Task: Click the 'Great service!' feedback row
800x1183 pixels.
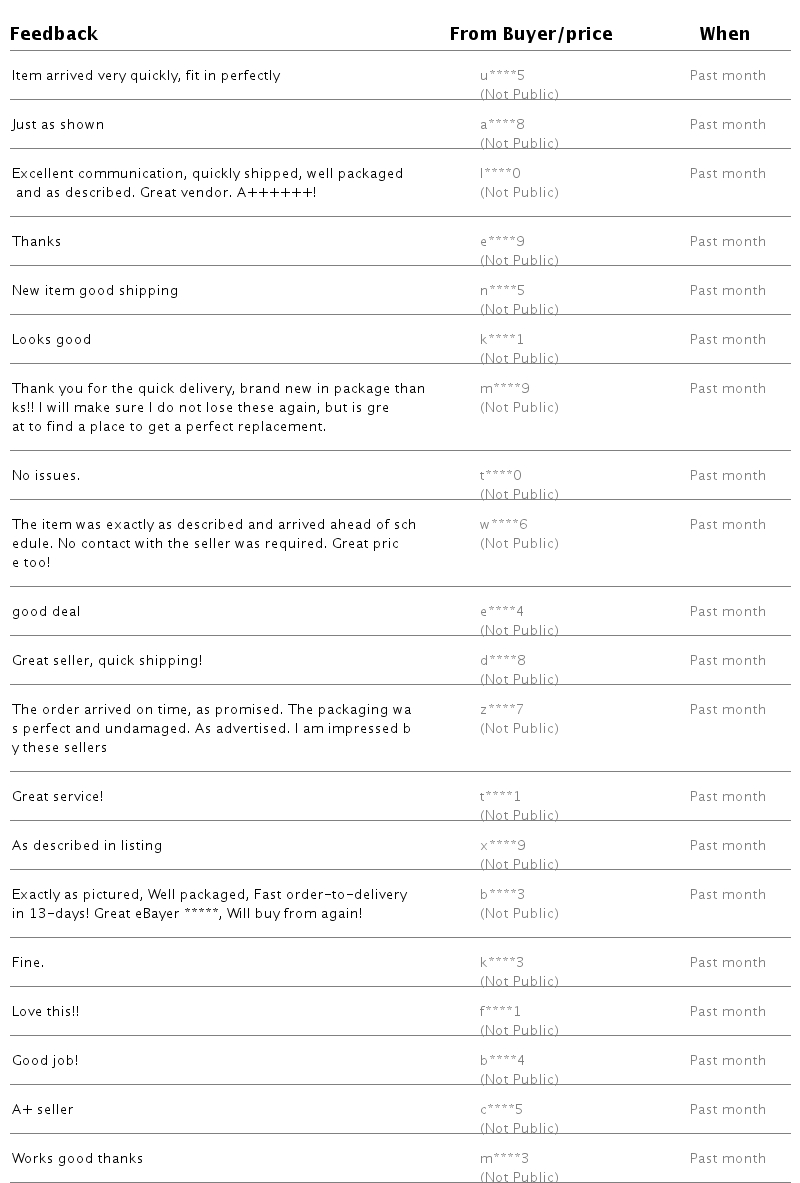Action: tap(400, 796)
